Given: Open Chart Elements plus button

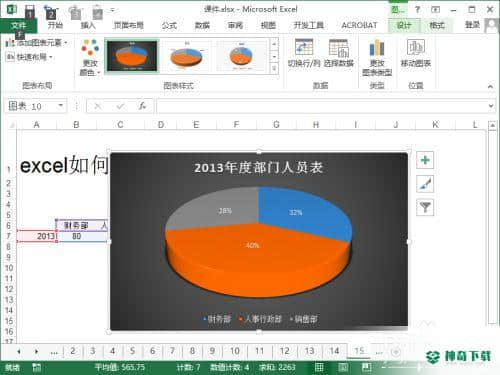Looking at the screenshot, I should (x=425, y=160).
